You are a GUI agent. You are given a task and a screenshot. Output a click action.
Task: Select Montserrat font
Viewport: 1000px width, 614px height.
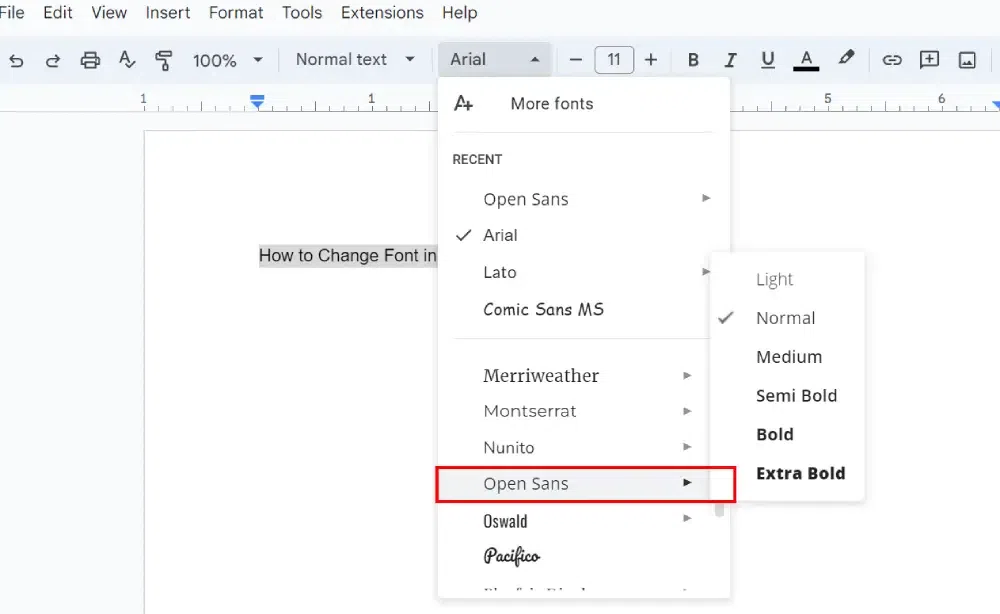(529, 411)
